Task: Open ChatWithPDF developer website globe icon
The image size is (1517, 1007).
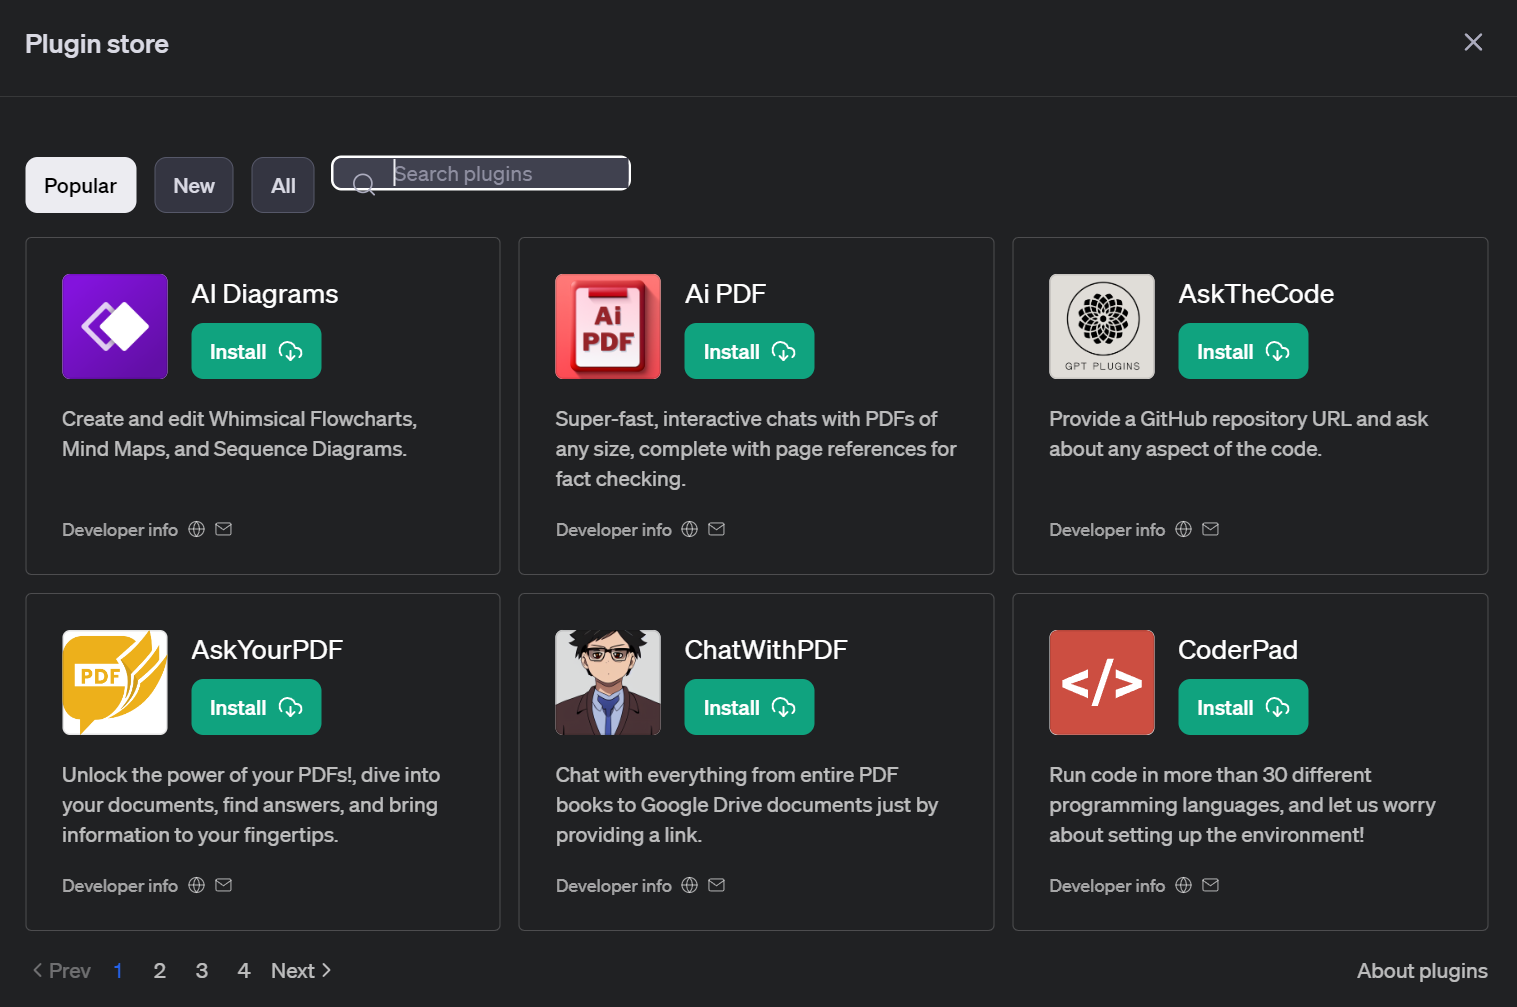Action: (690, 885)
